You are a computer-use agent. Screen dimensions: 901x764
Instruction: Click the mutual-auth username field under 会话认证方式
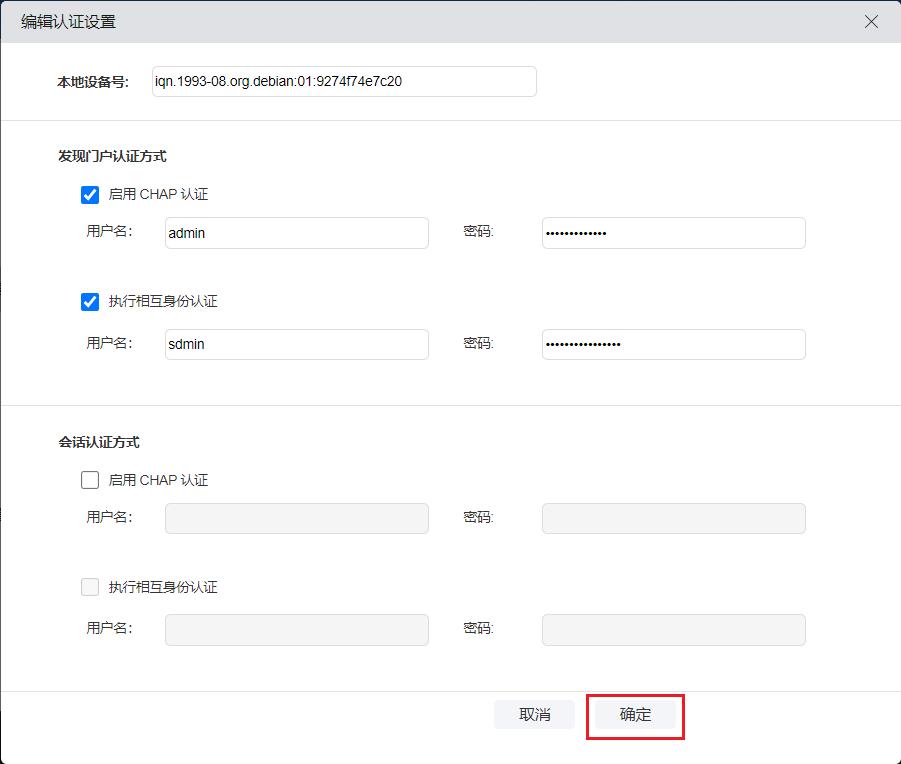(296, 629)
